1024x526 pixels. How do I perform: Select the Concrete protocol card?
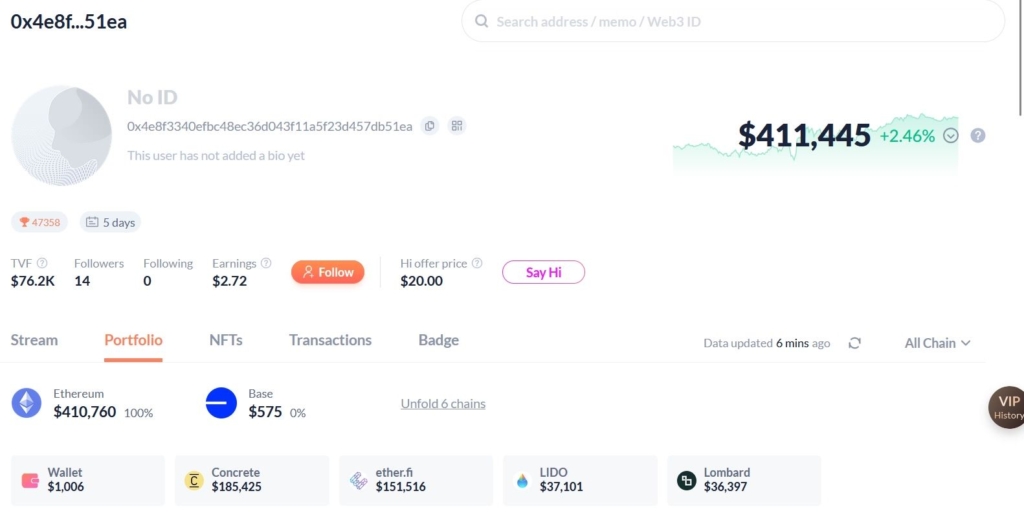pyautogui.click(x=252, y=480)
